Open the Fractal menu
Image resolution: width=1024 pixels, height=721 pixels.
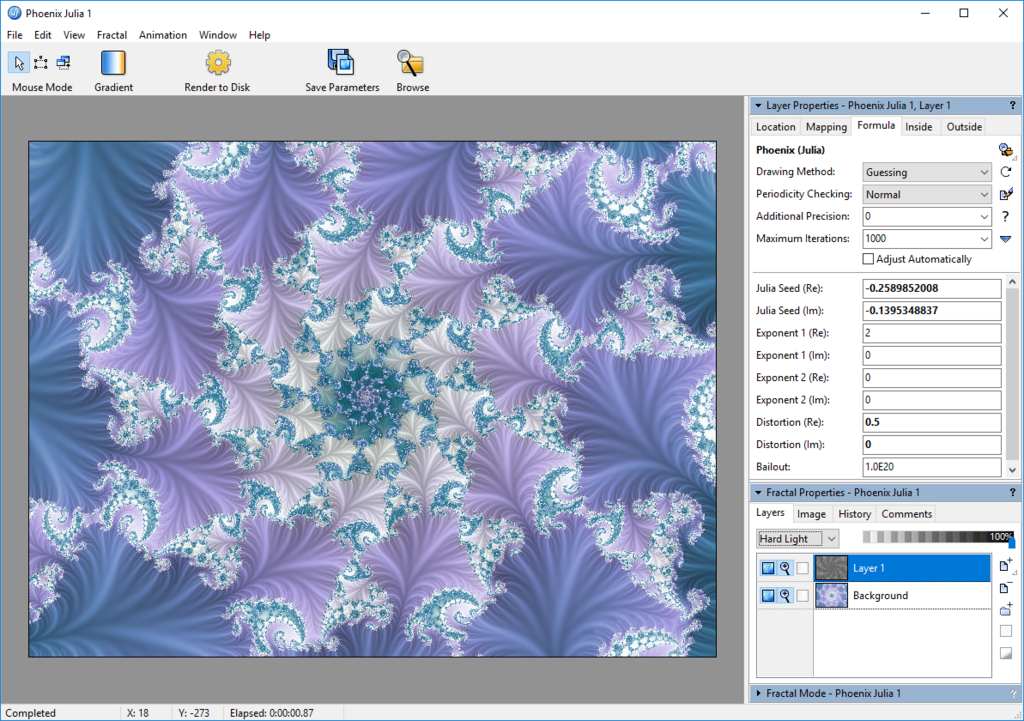pos(111,35)
